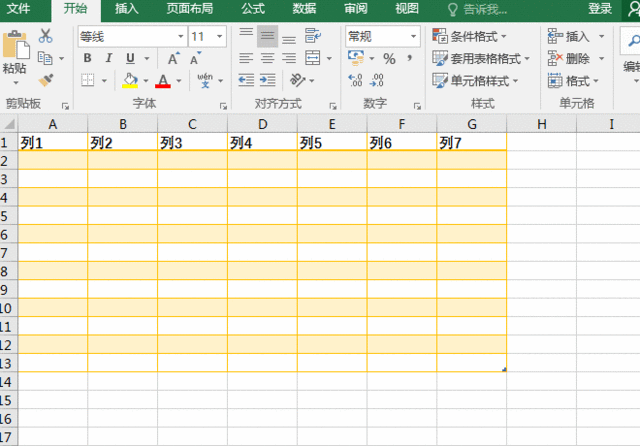Image resolution: width=640 pixels, height=446 pixels.
Task: Open font color dropdown arrow
Action: pyautogui.click(x=179, y=81)
